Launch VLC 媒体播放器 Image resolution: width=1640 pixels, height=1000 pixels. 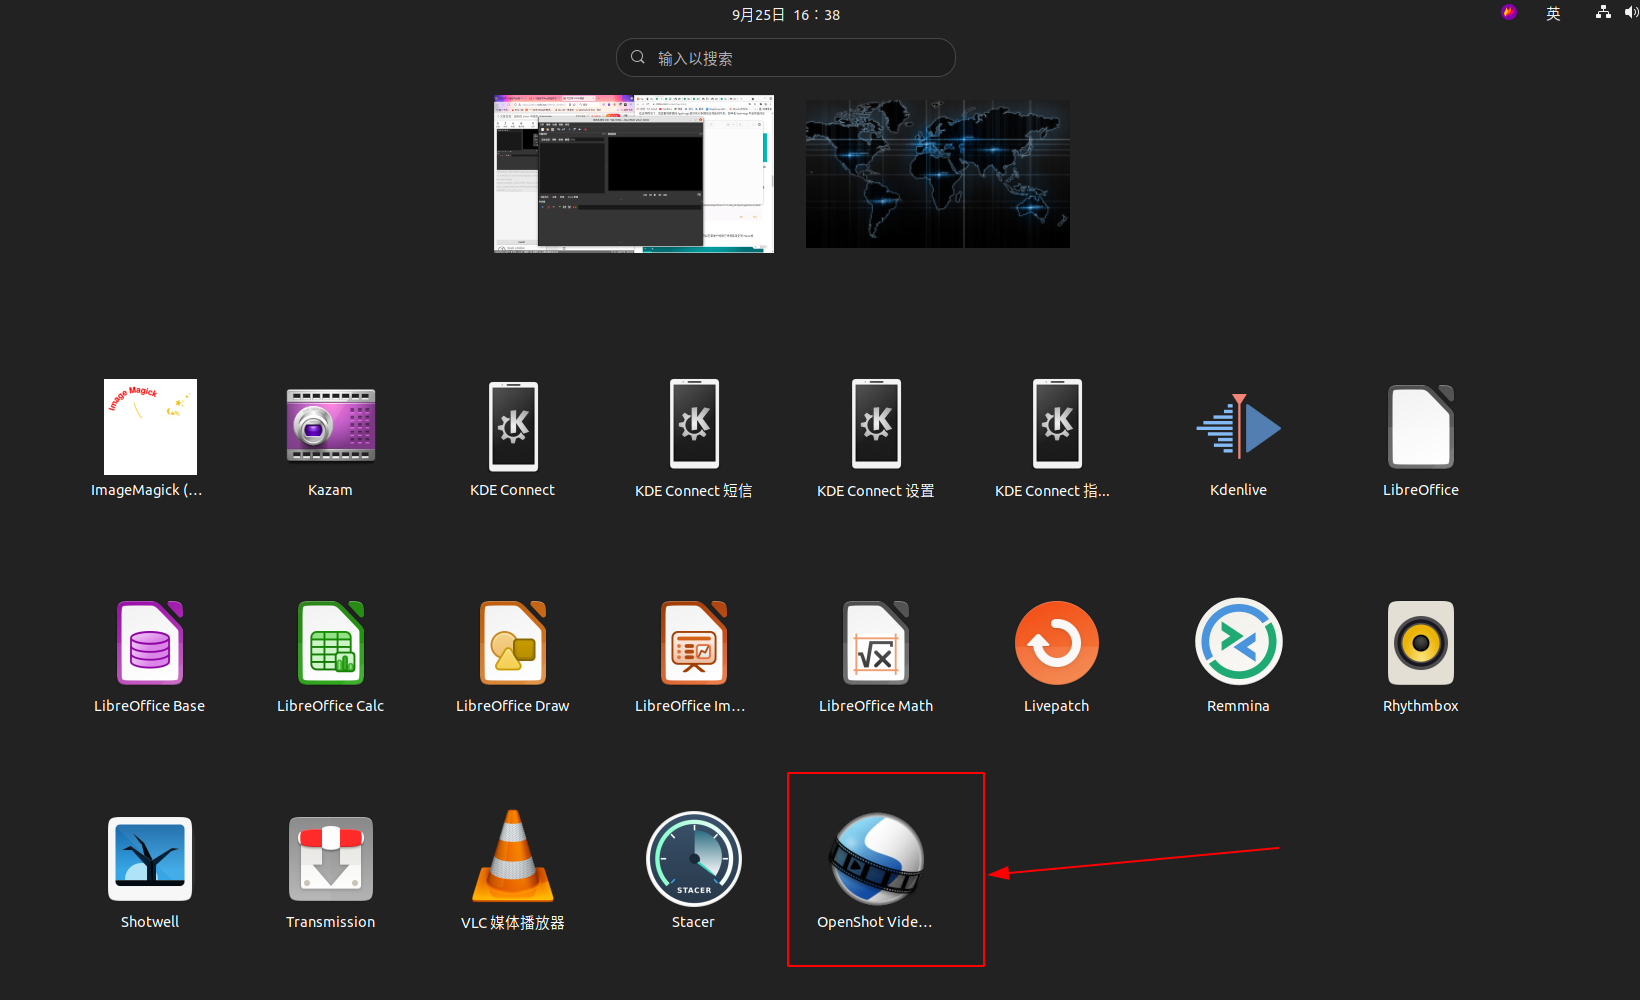coord(512,859)
